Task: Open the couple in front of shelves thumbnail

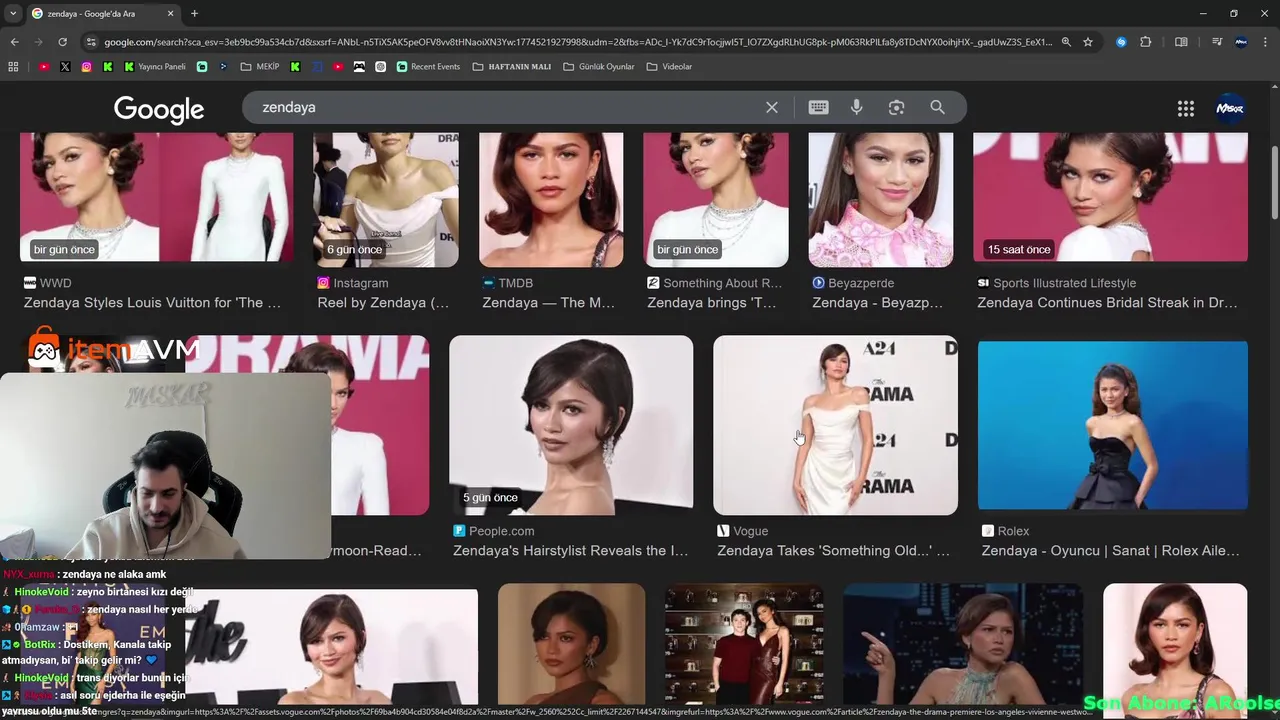Action: point(745,644)
